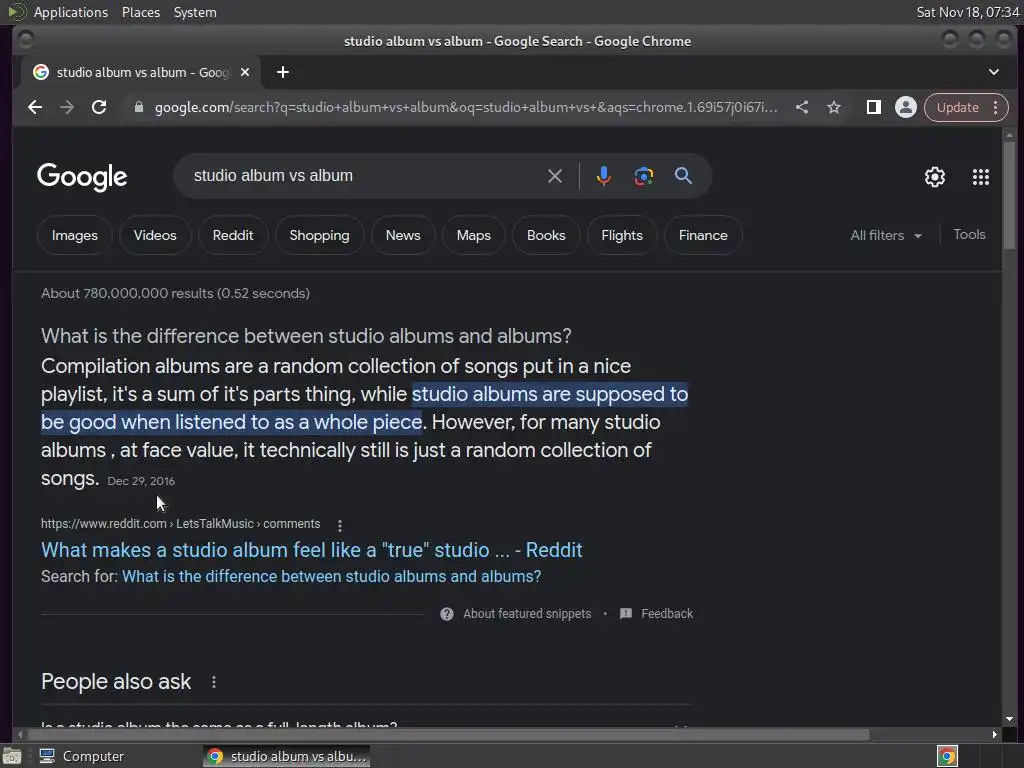Expand the All filters dropdown
1024x768 pixels.
click(x=886, y=235)
